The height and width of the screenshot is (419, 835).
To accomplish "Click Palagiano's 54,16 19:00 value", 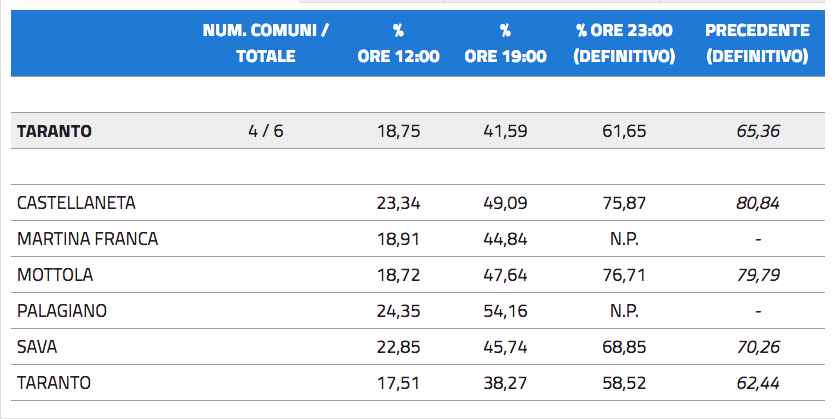I will (505, 310).
